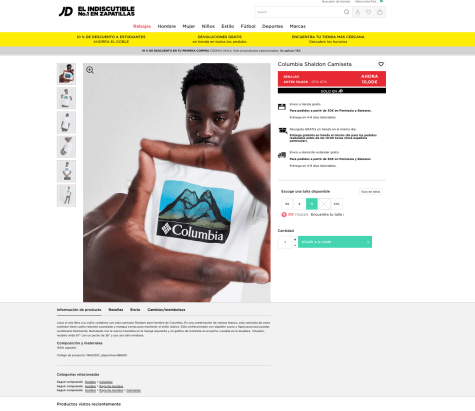Select the second product thumbnail
475x411 pixels.
click(66, 98)
